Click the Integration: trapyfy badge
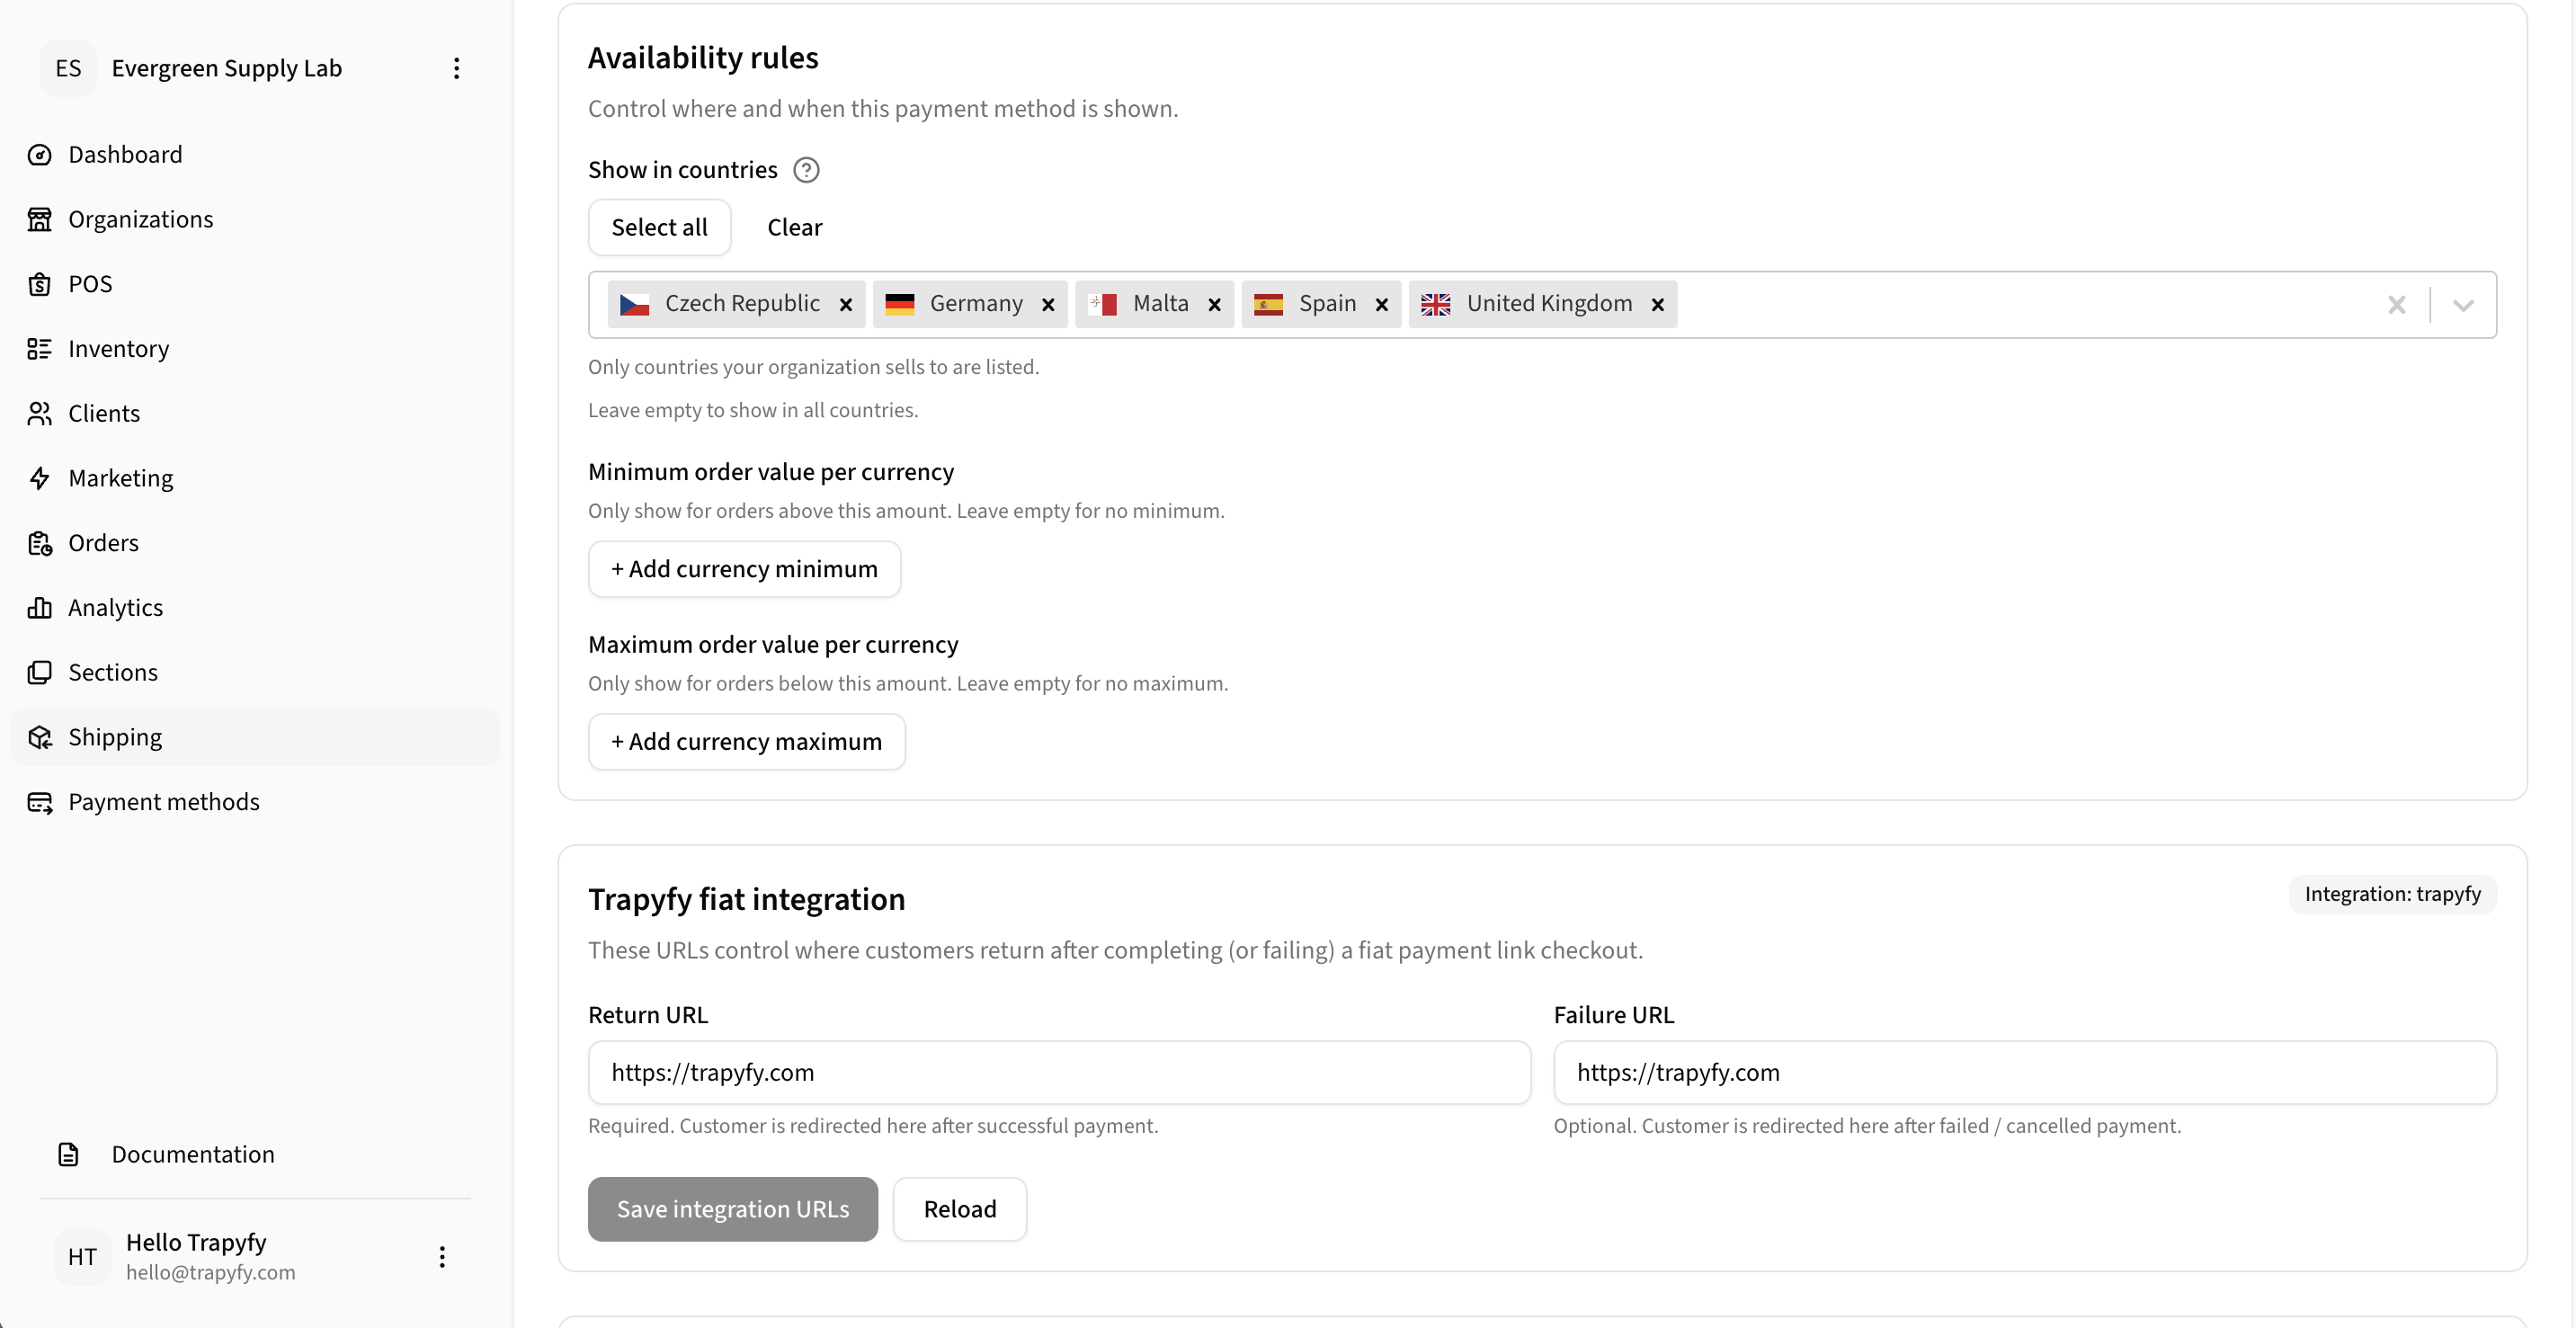 point(2393,894)
